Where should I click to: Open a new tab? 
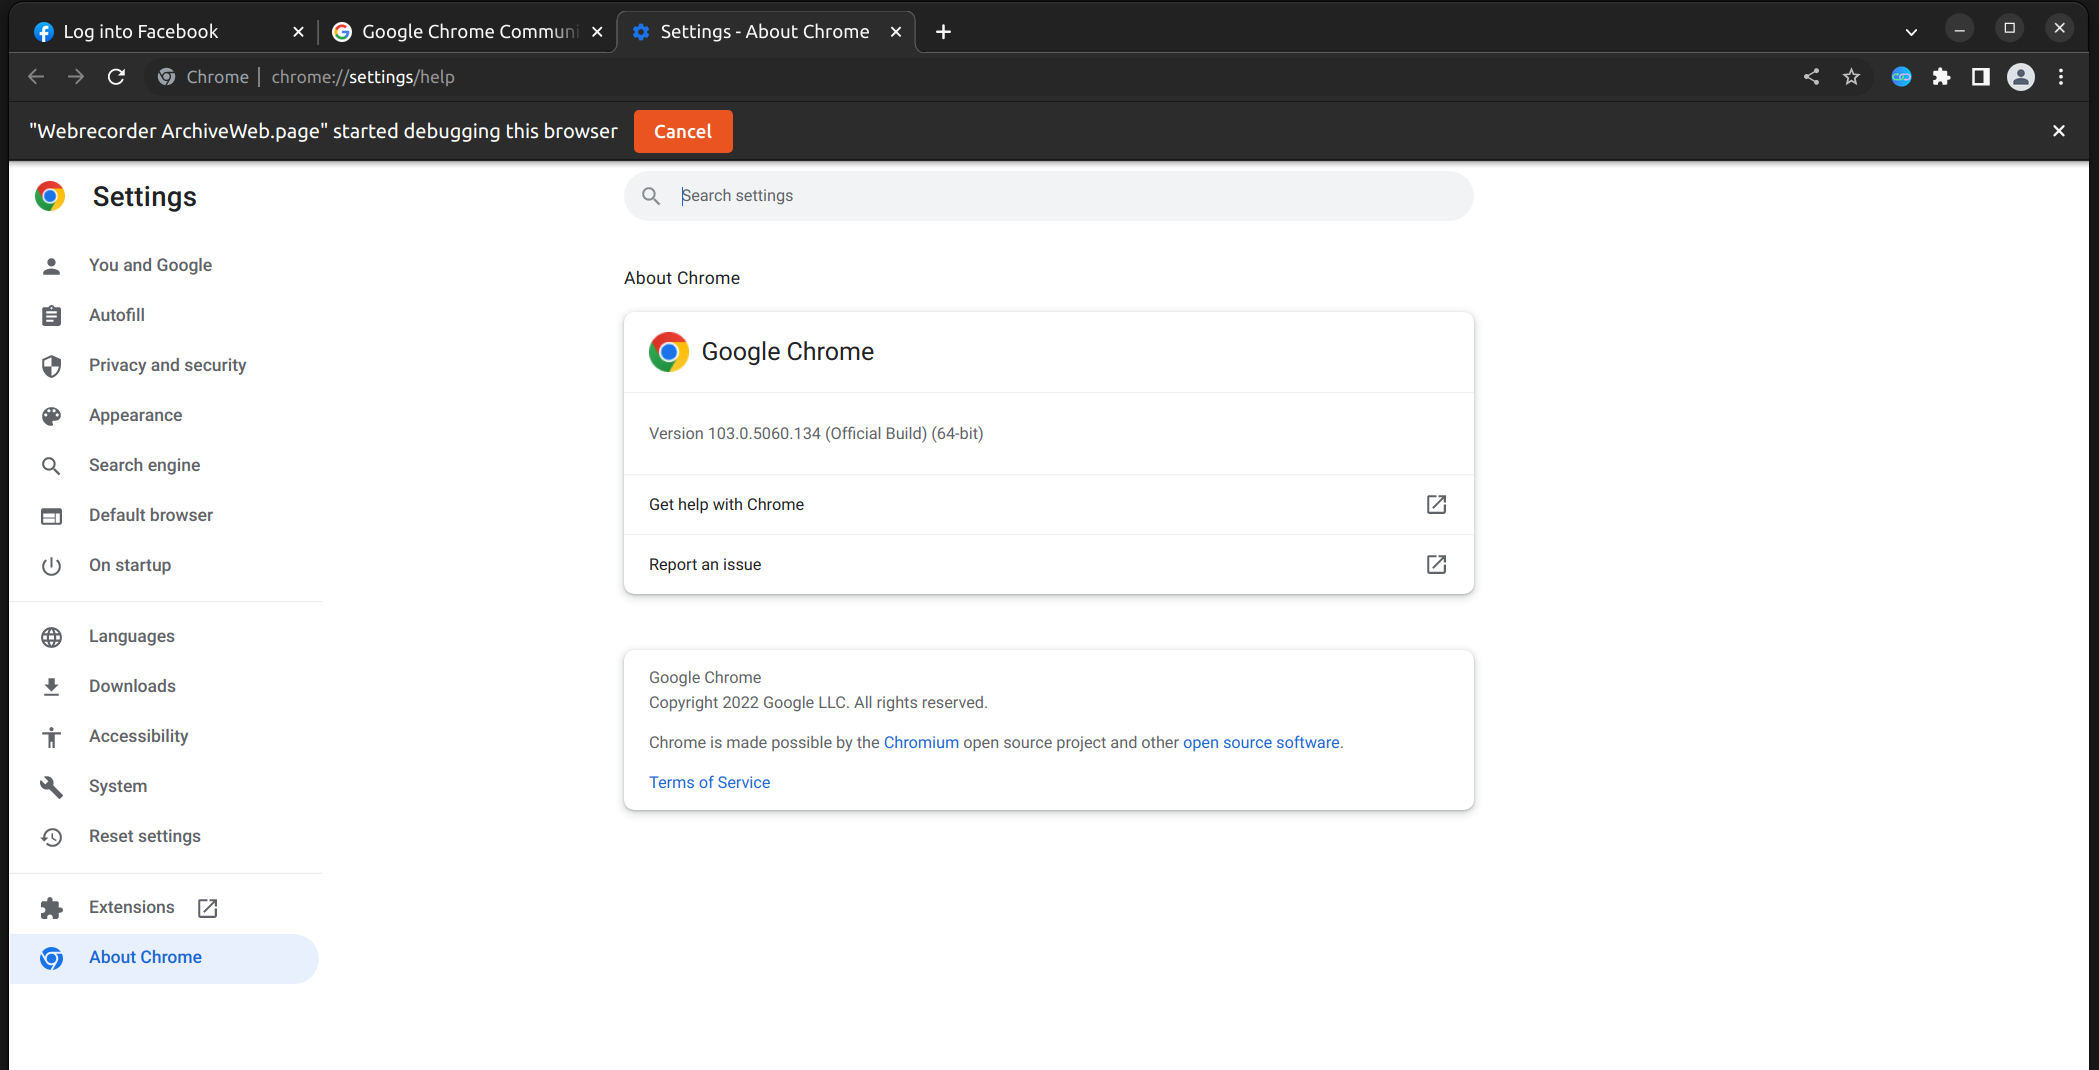943,32
